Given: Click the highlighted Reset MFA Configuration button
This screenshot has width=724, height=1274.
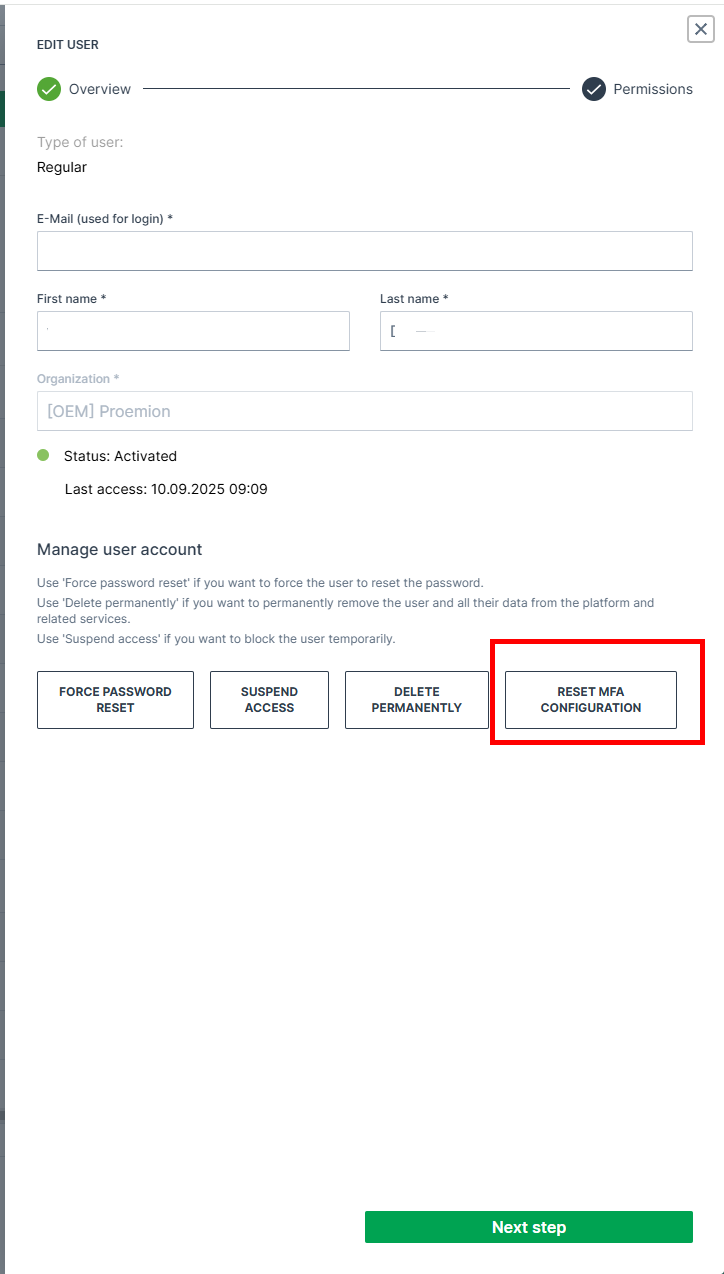Looking at the screenshot, I should (x=590, y=699).
